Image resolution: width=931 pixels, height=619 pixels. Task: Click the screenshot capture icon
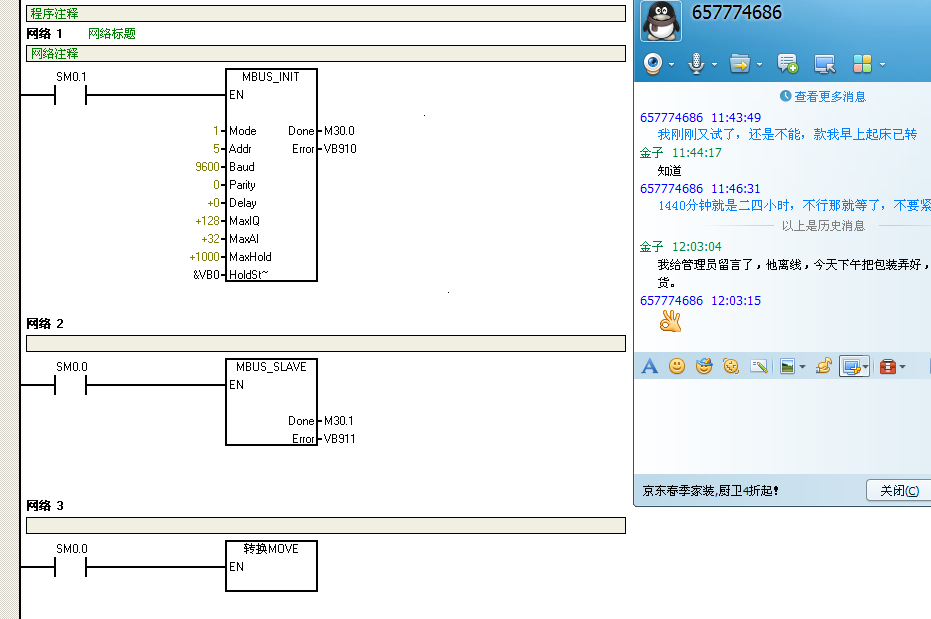(851, 367)
